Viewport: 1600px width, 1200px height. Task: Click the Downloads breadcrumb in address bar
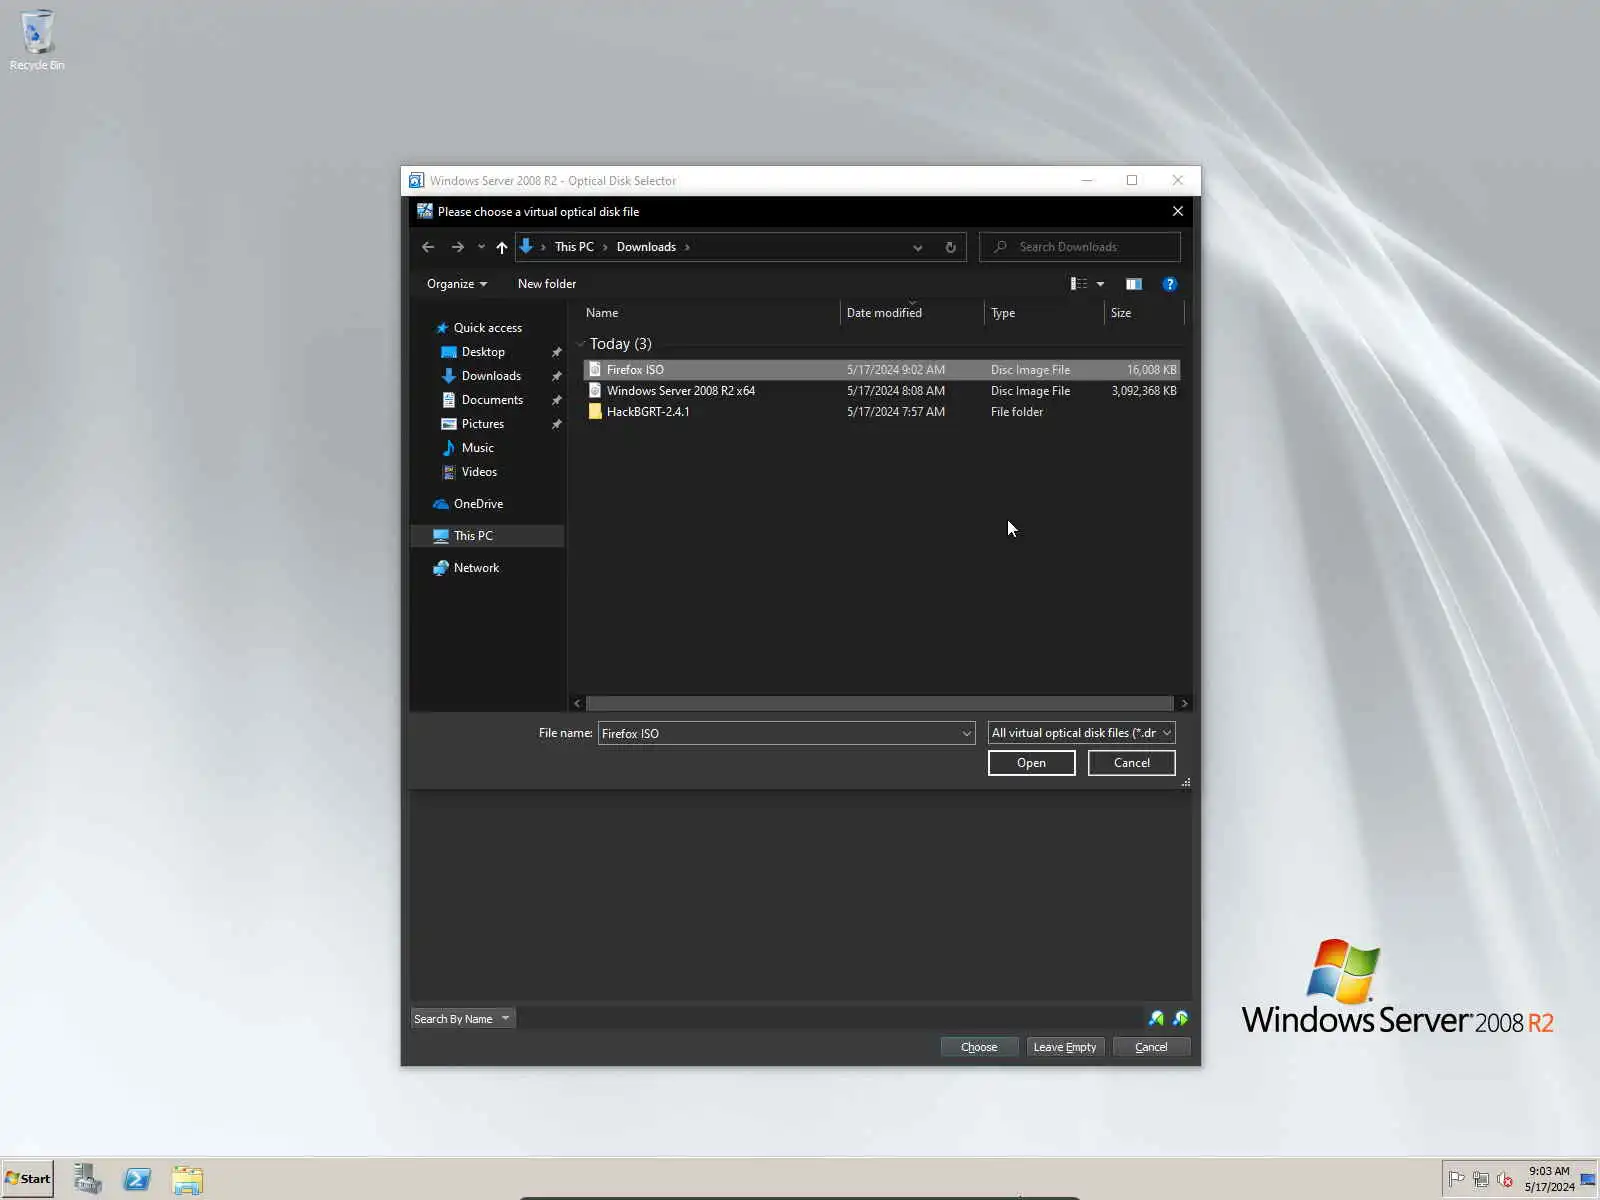[x=646, y=247]
